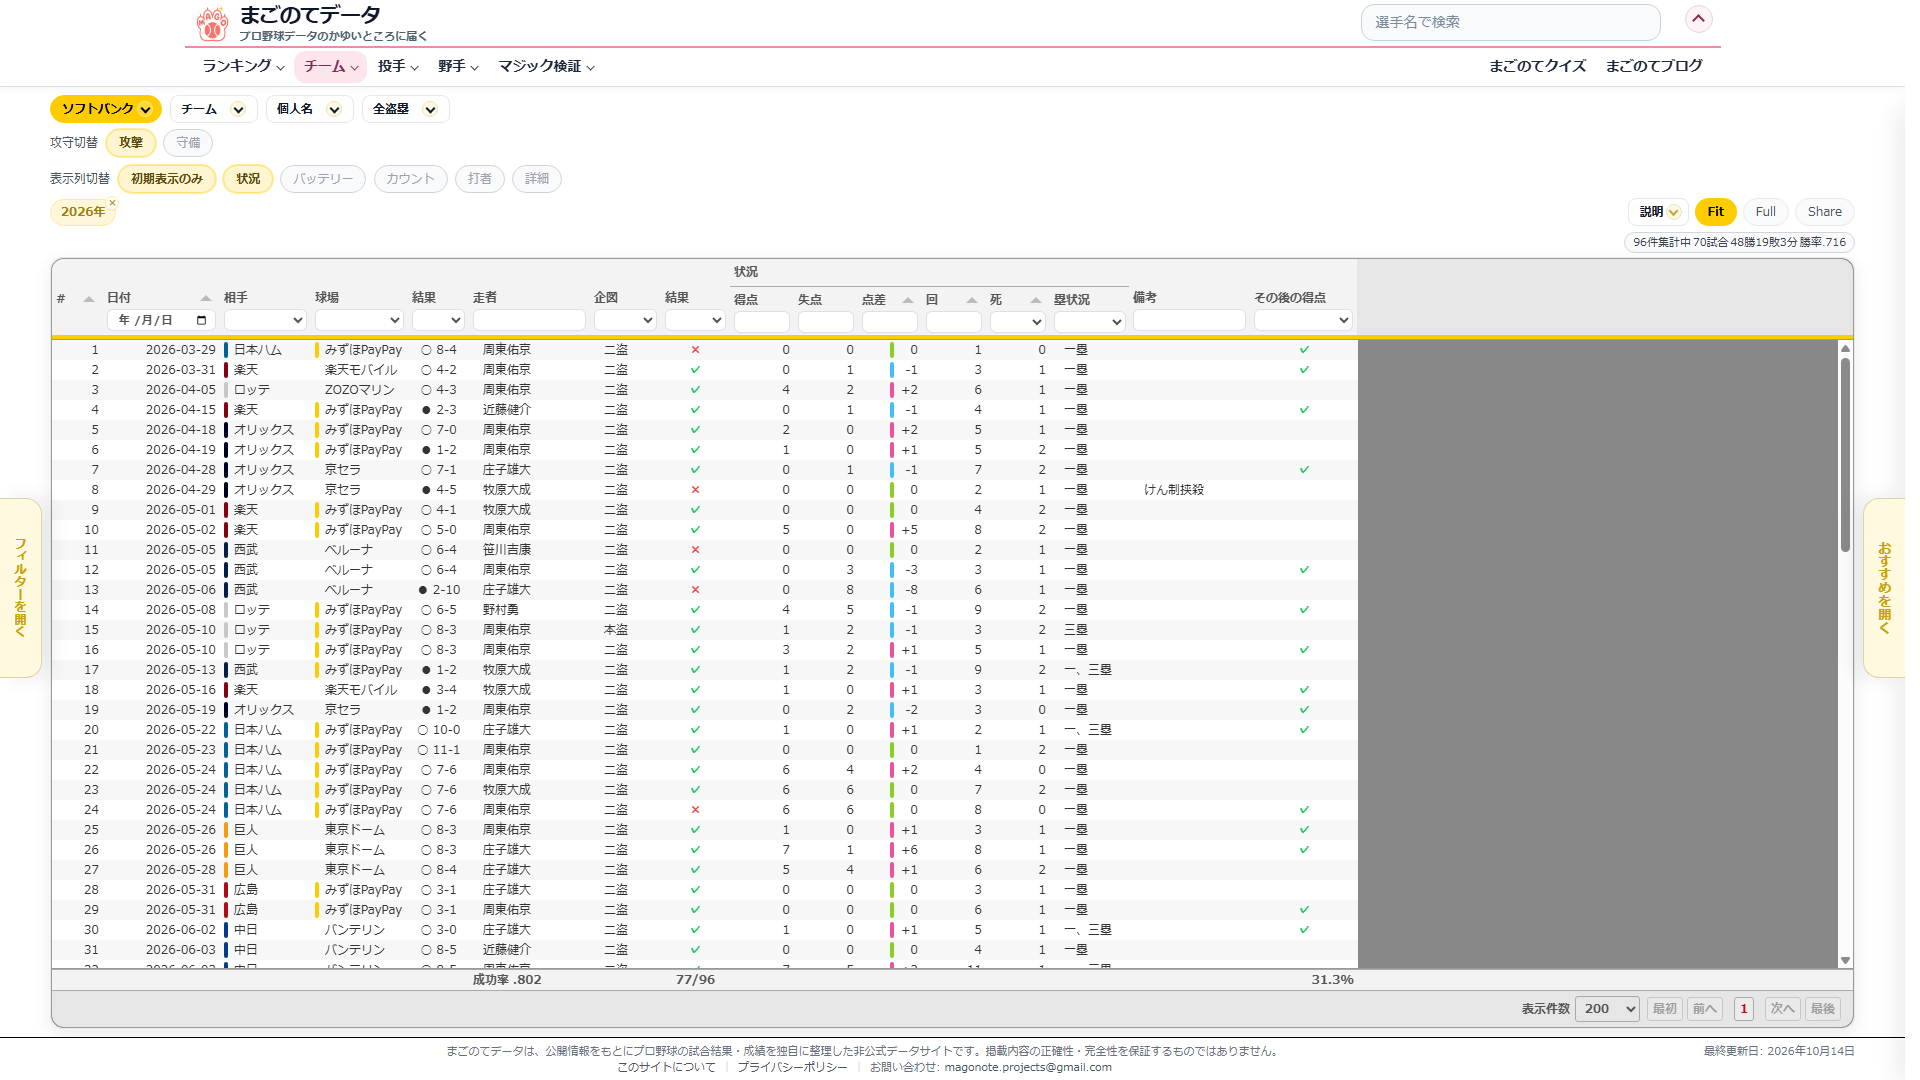Screen dimensions: 1920x1080
Task: Change the 表示件数 200 dropdown
Action: (x=1607, y=1009)
